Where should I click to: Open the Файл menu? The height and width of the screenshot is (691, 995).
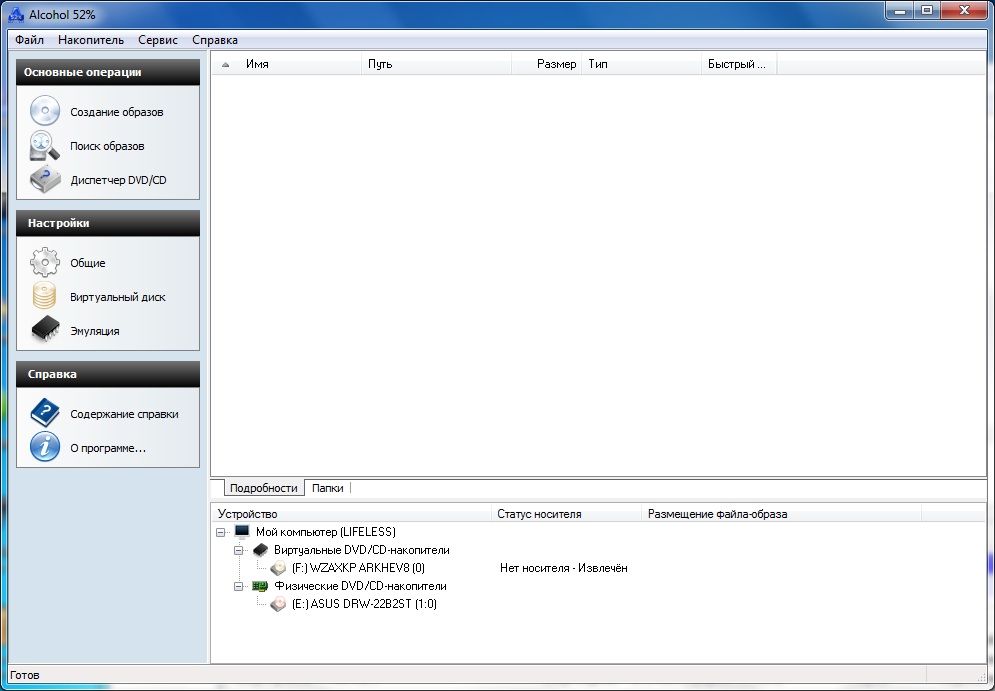[29, 40]
